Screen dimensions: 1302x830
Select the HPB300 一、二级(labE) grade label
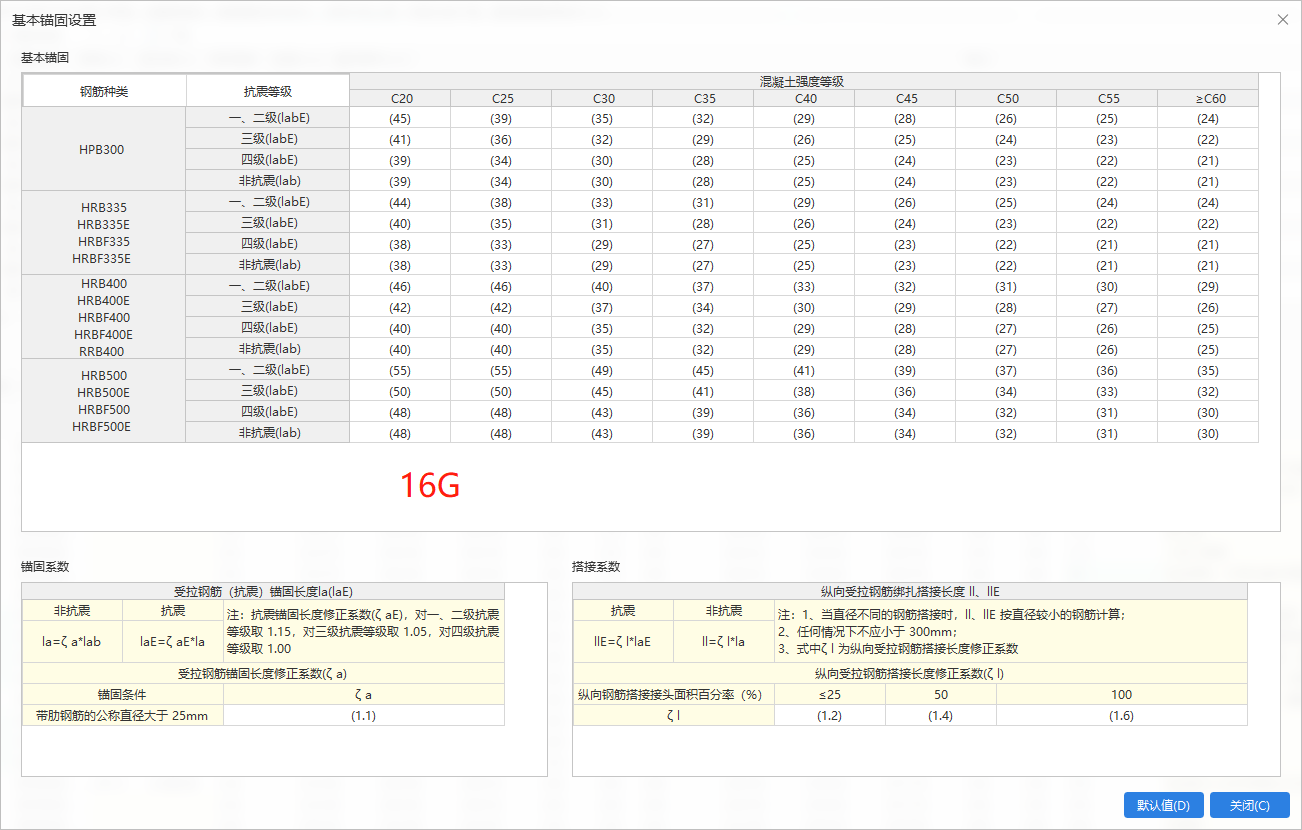click(x=268, y=118)
